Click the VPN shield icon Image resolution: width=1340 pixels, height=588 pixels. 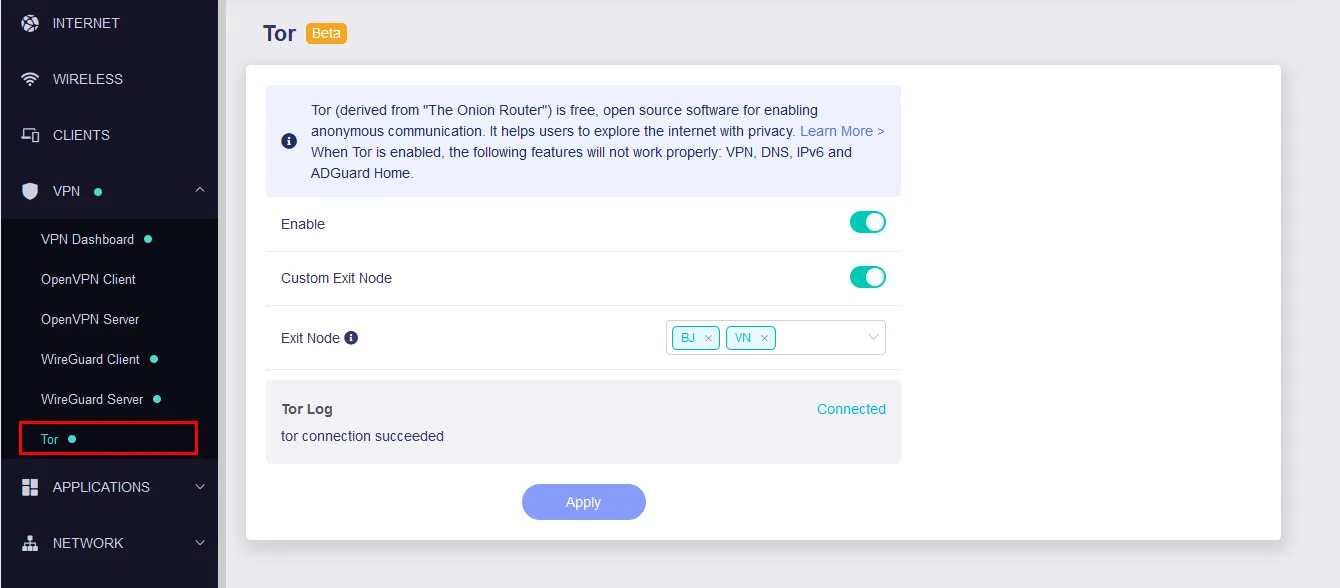[x=30, y=191]
